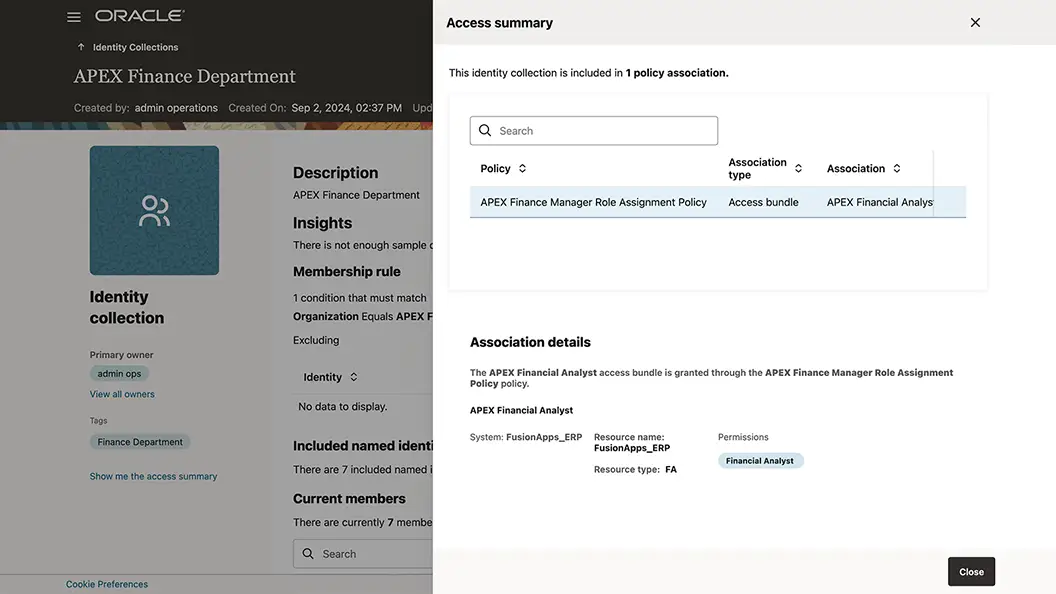The width and height of the screenshot is (1056, 594).
Task: Click the Oracle logo
Action: pyautogui.click(x=139, y=15)
